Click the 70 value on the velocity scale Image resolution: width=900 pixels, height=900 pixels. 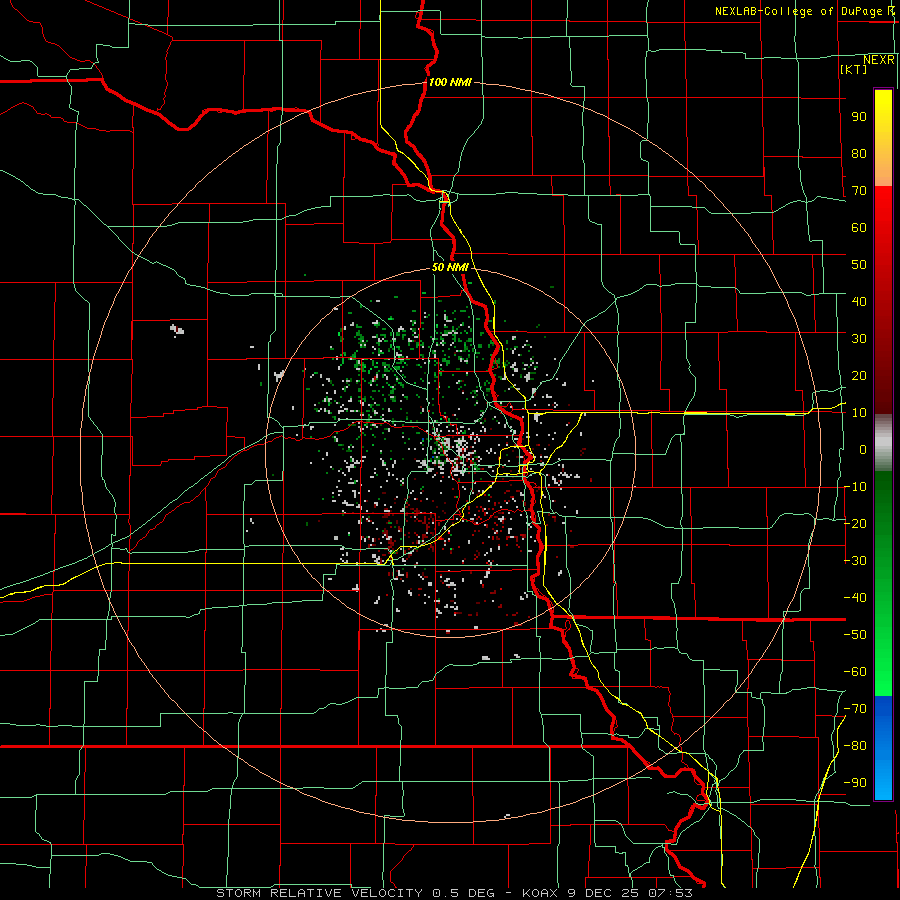(x=859, y=191)
